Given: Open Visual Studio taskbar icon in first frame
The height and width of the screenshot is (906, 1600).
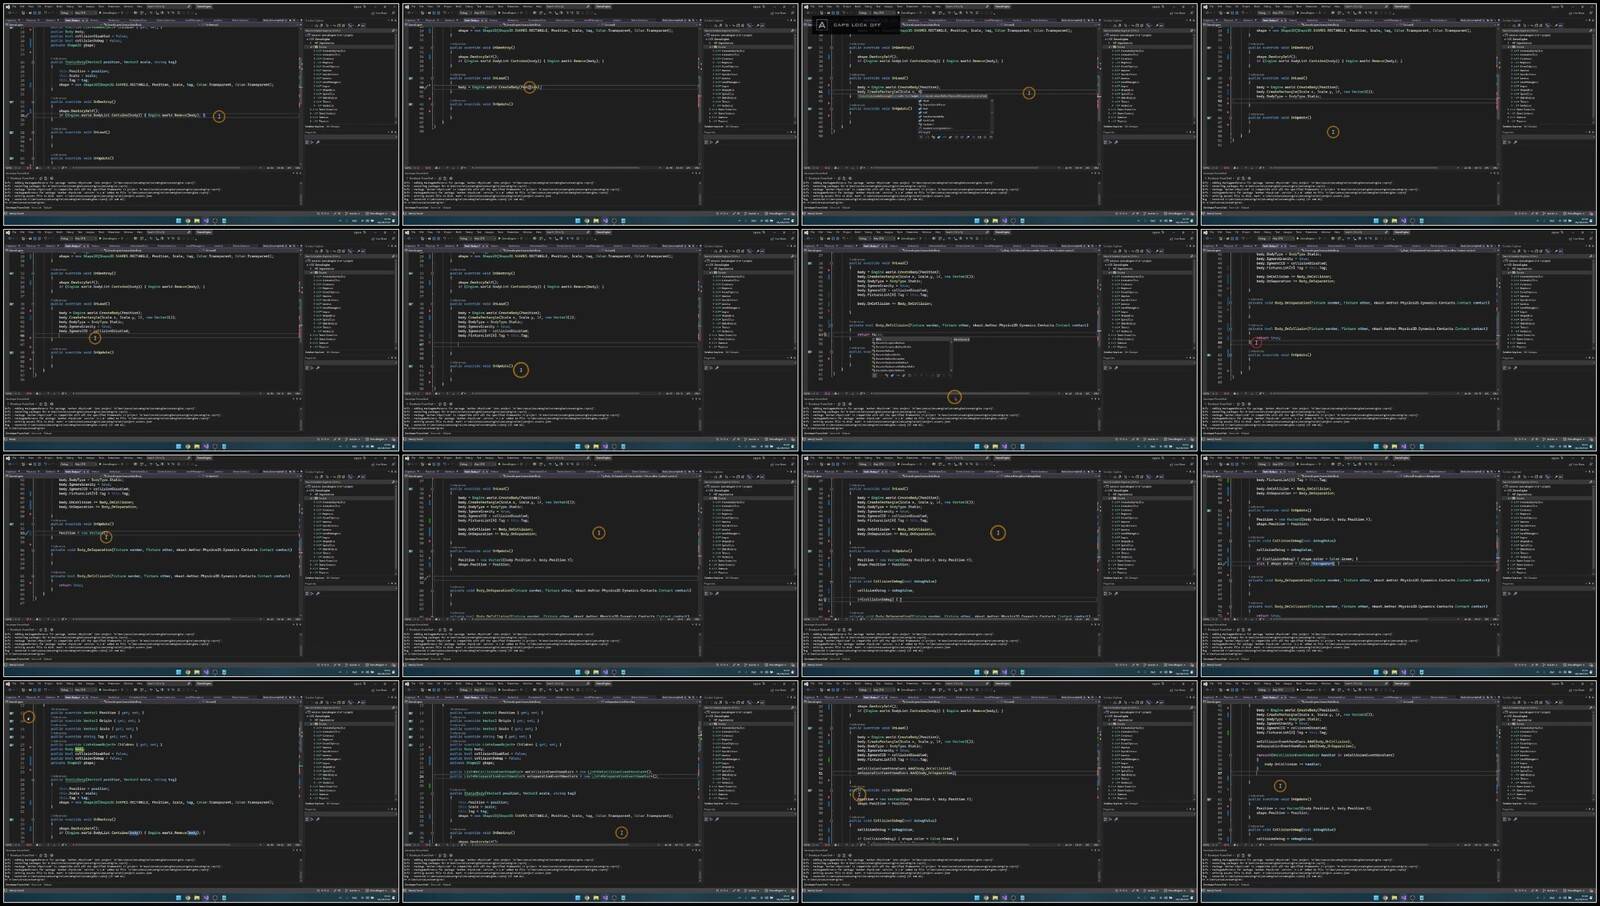Looking at the screenshot, I should (205, 220).
